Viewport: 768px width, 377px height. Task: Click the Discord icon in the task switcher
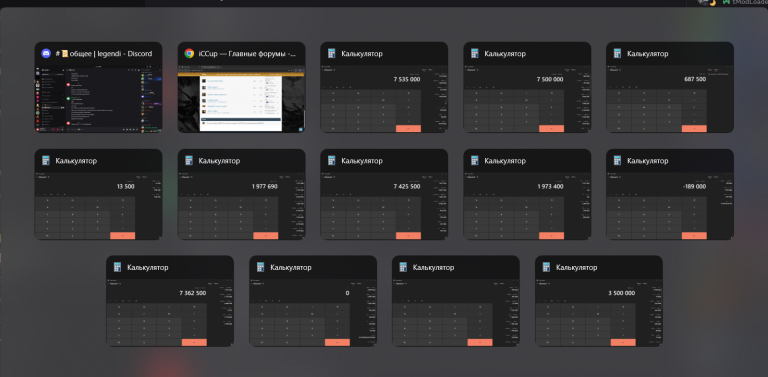(x=46, y=53)
